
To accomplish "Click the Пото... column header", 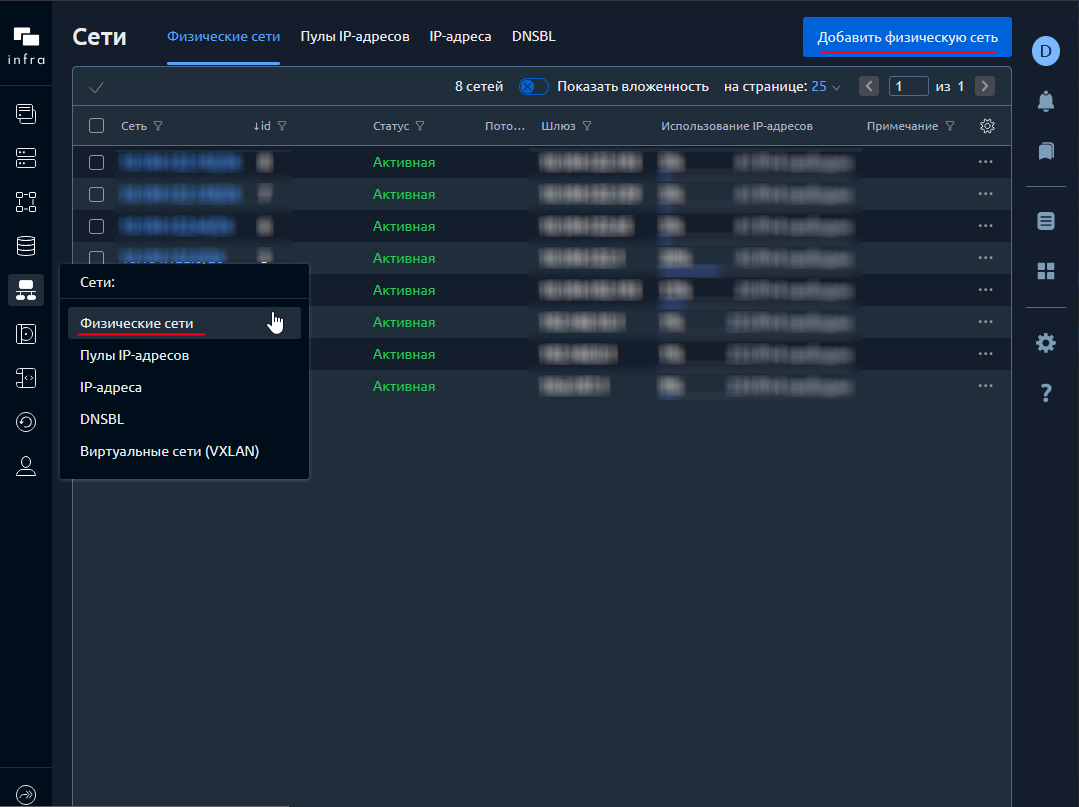I will pos(504,126).
